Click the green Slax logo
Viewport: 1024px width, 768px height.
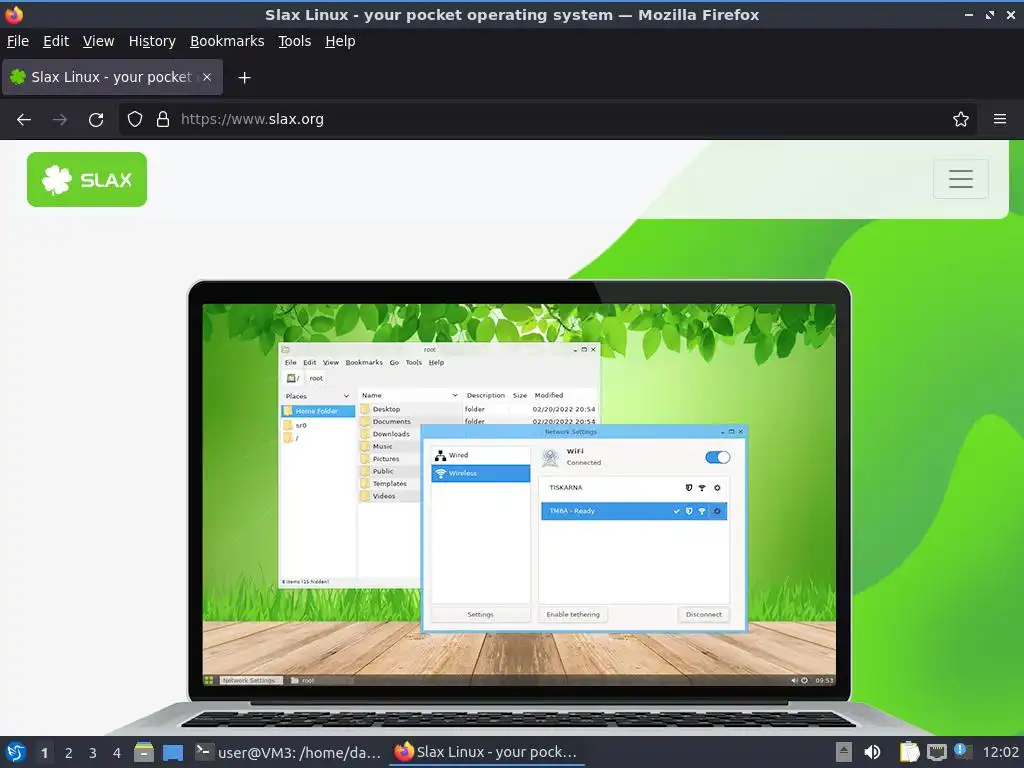coord(87,180)
